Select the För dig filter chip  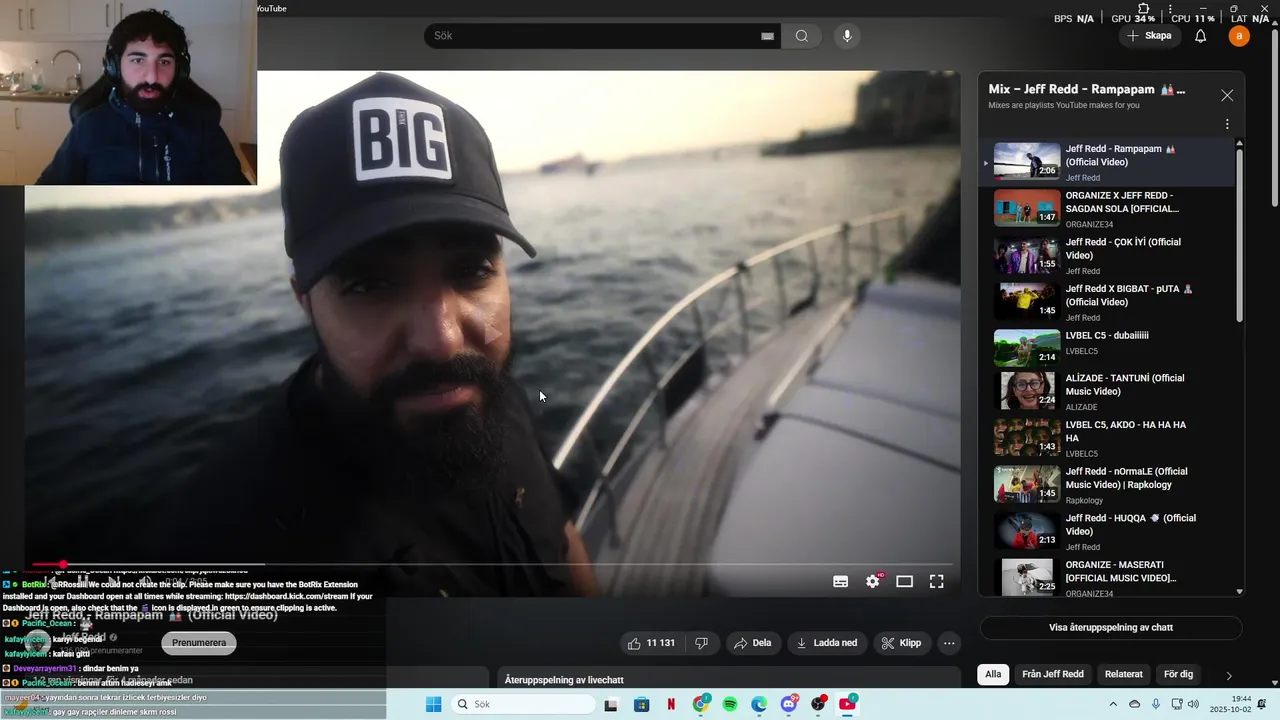click(x=1179, y=674)
